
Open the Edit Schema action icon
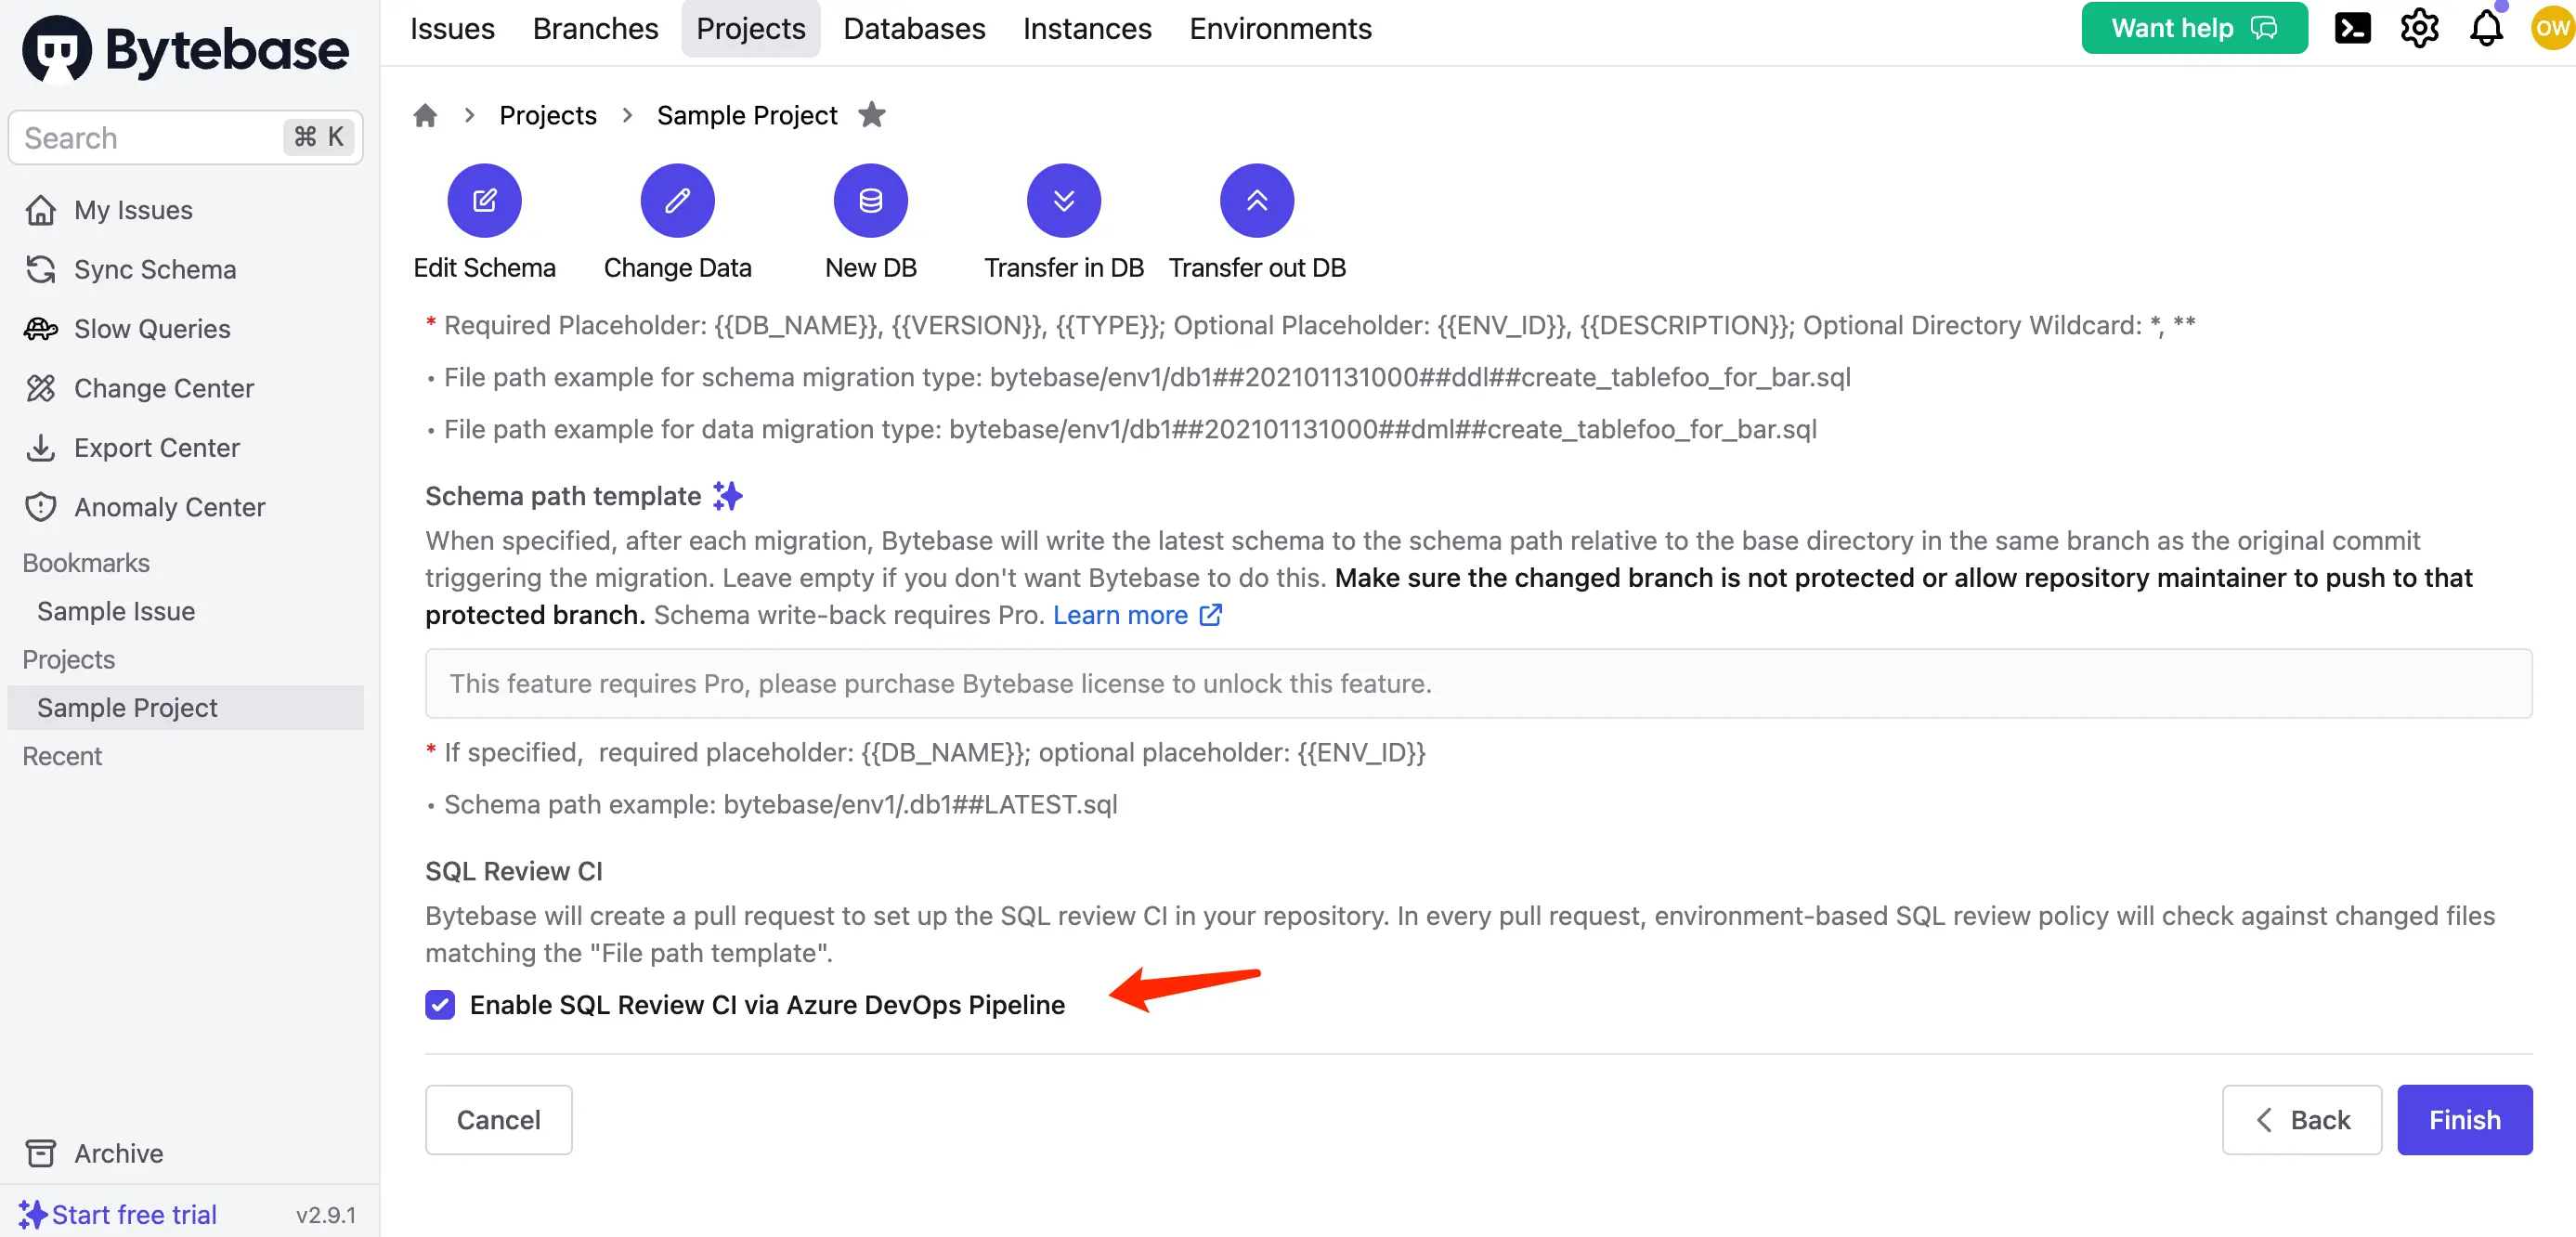(x=484, y=200)
